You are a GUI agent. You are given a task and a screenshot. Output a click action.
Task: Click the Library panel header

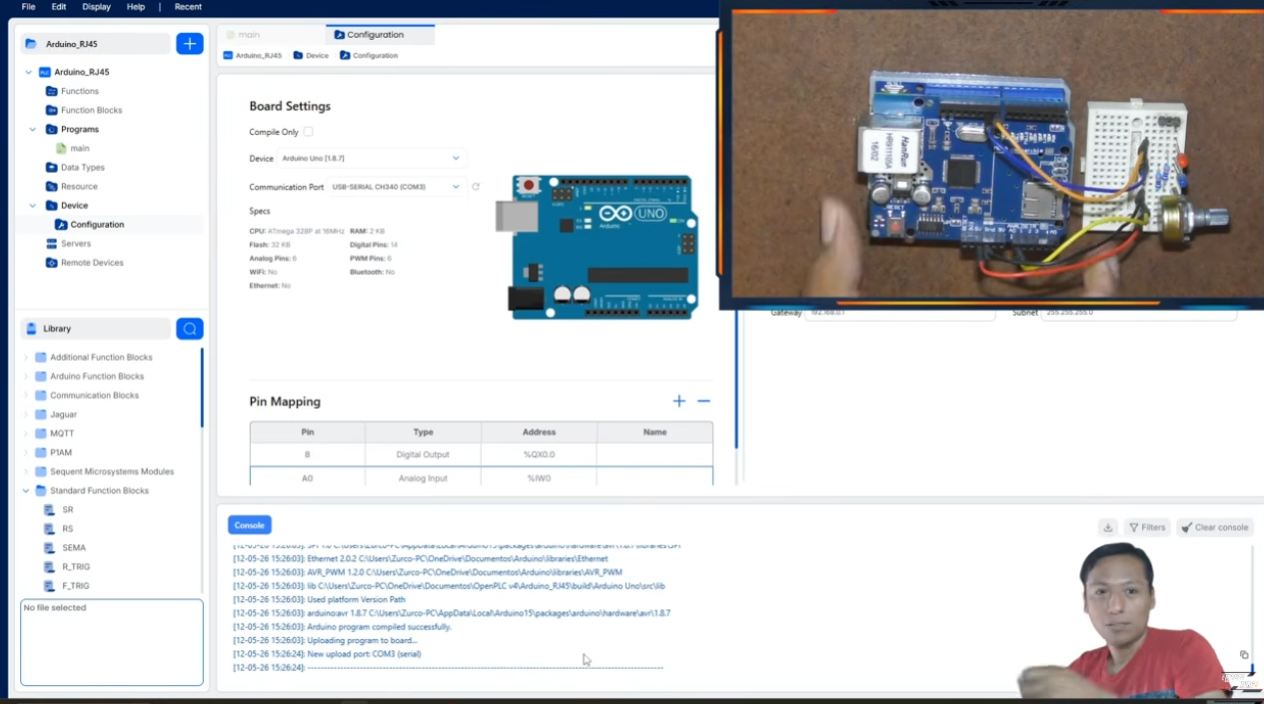pyautogui.click(x=96, y=328)
